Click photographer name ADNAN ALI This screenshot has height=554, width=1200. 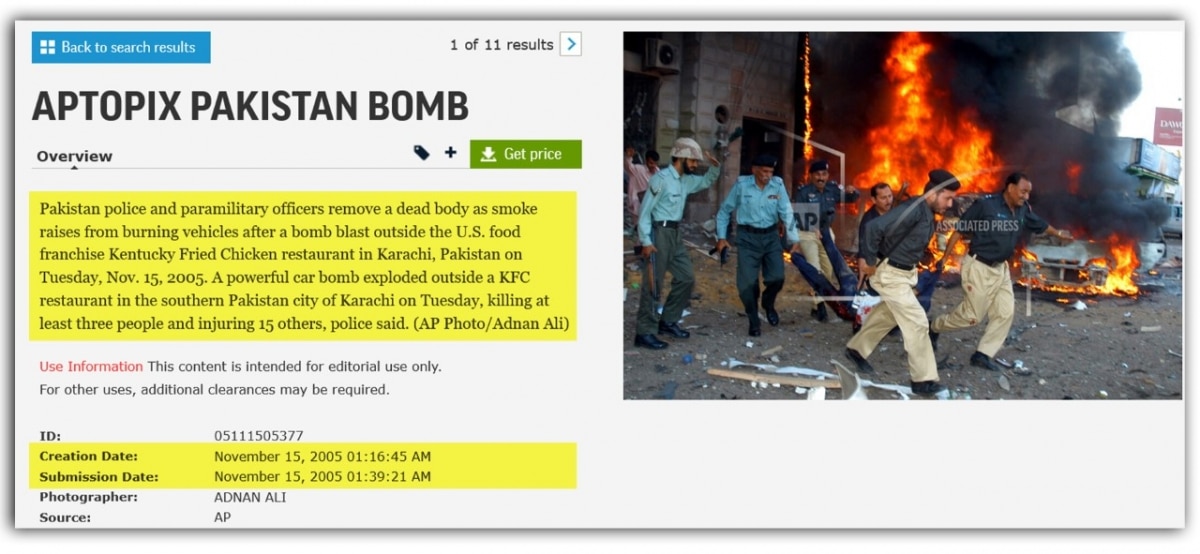click(250, 497)
